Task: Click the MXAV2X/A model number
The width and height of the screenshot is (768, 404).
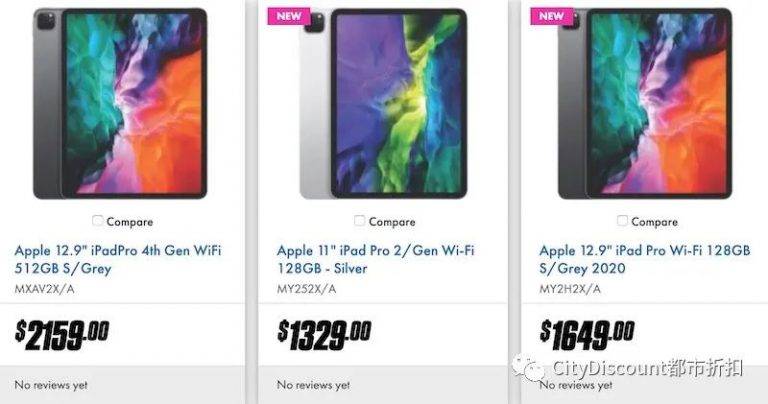Action: (x=45, y=289)
